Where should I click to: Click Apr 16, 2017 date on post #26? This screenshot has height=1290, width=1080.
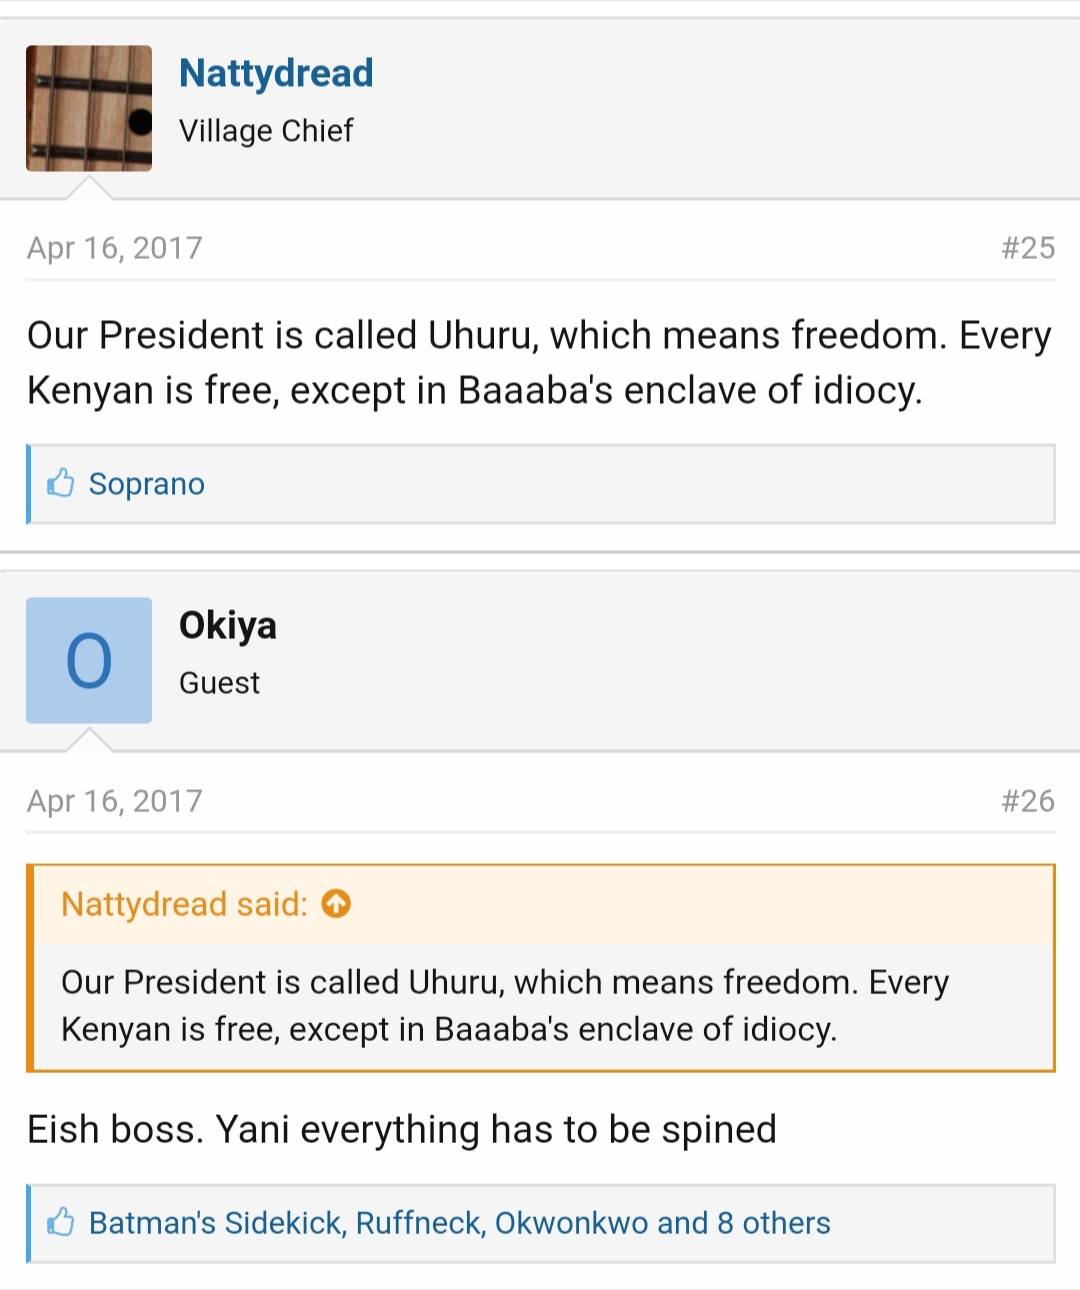point(115,801)
